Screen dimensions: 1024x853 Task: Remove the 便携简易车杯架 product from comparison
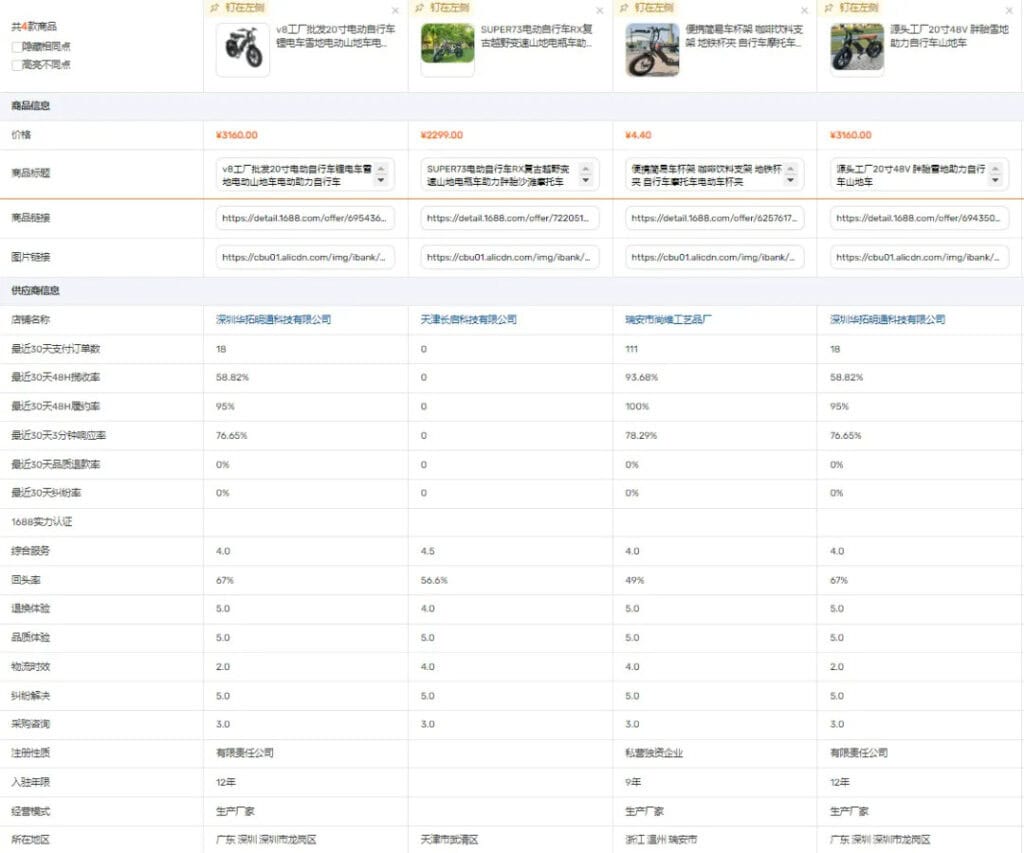click(x=804, y=10)
